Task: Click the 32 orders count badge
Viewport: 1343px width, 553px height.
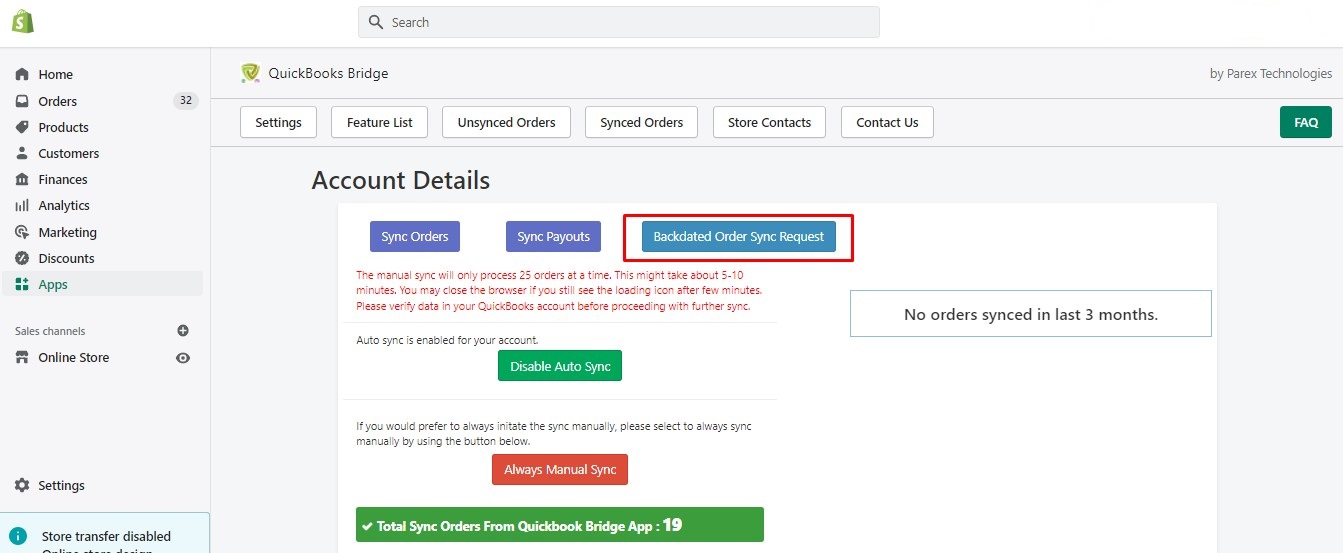Action: click(x=185, y=101)
